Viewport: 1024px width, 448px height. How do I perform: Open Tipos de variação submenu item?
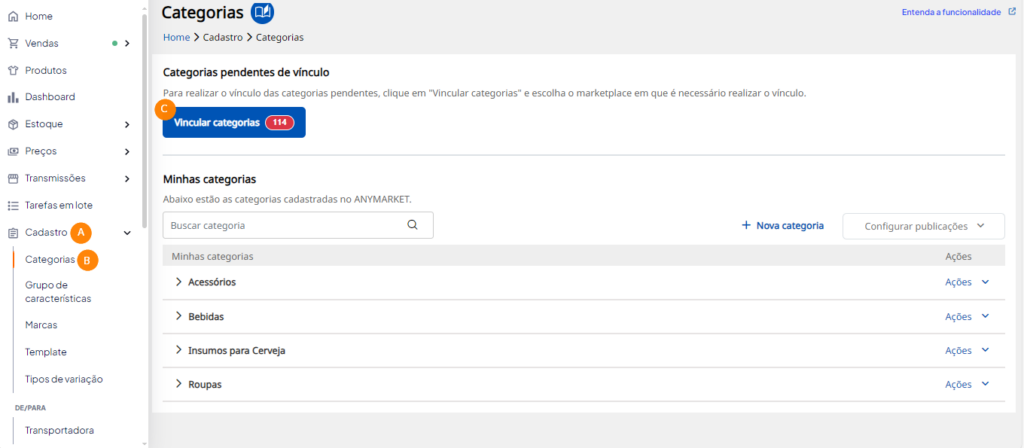(64, 379)
